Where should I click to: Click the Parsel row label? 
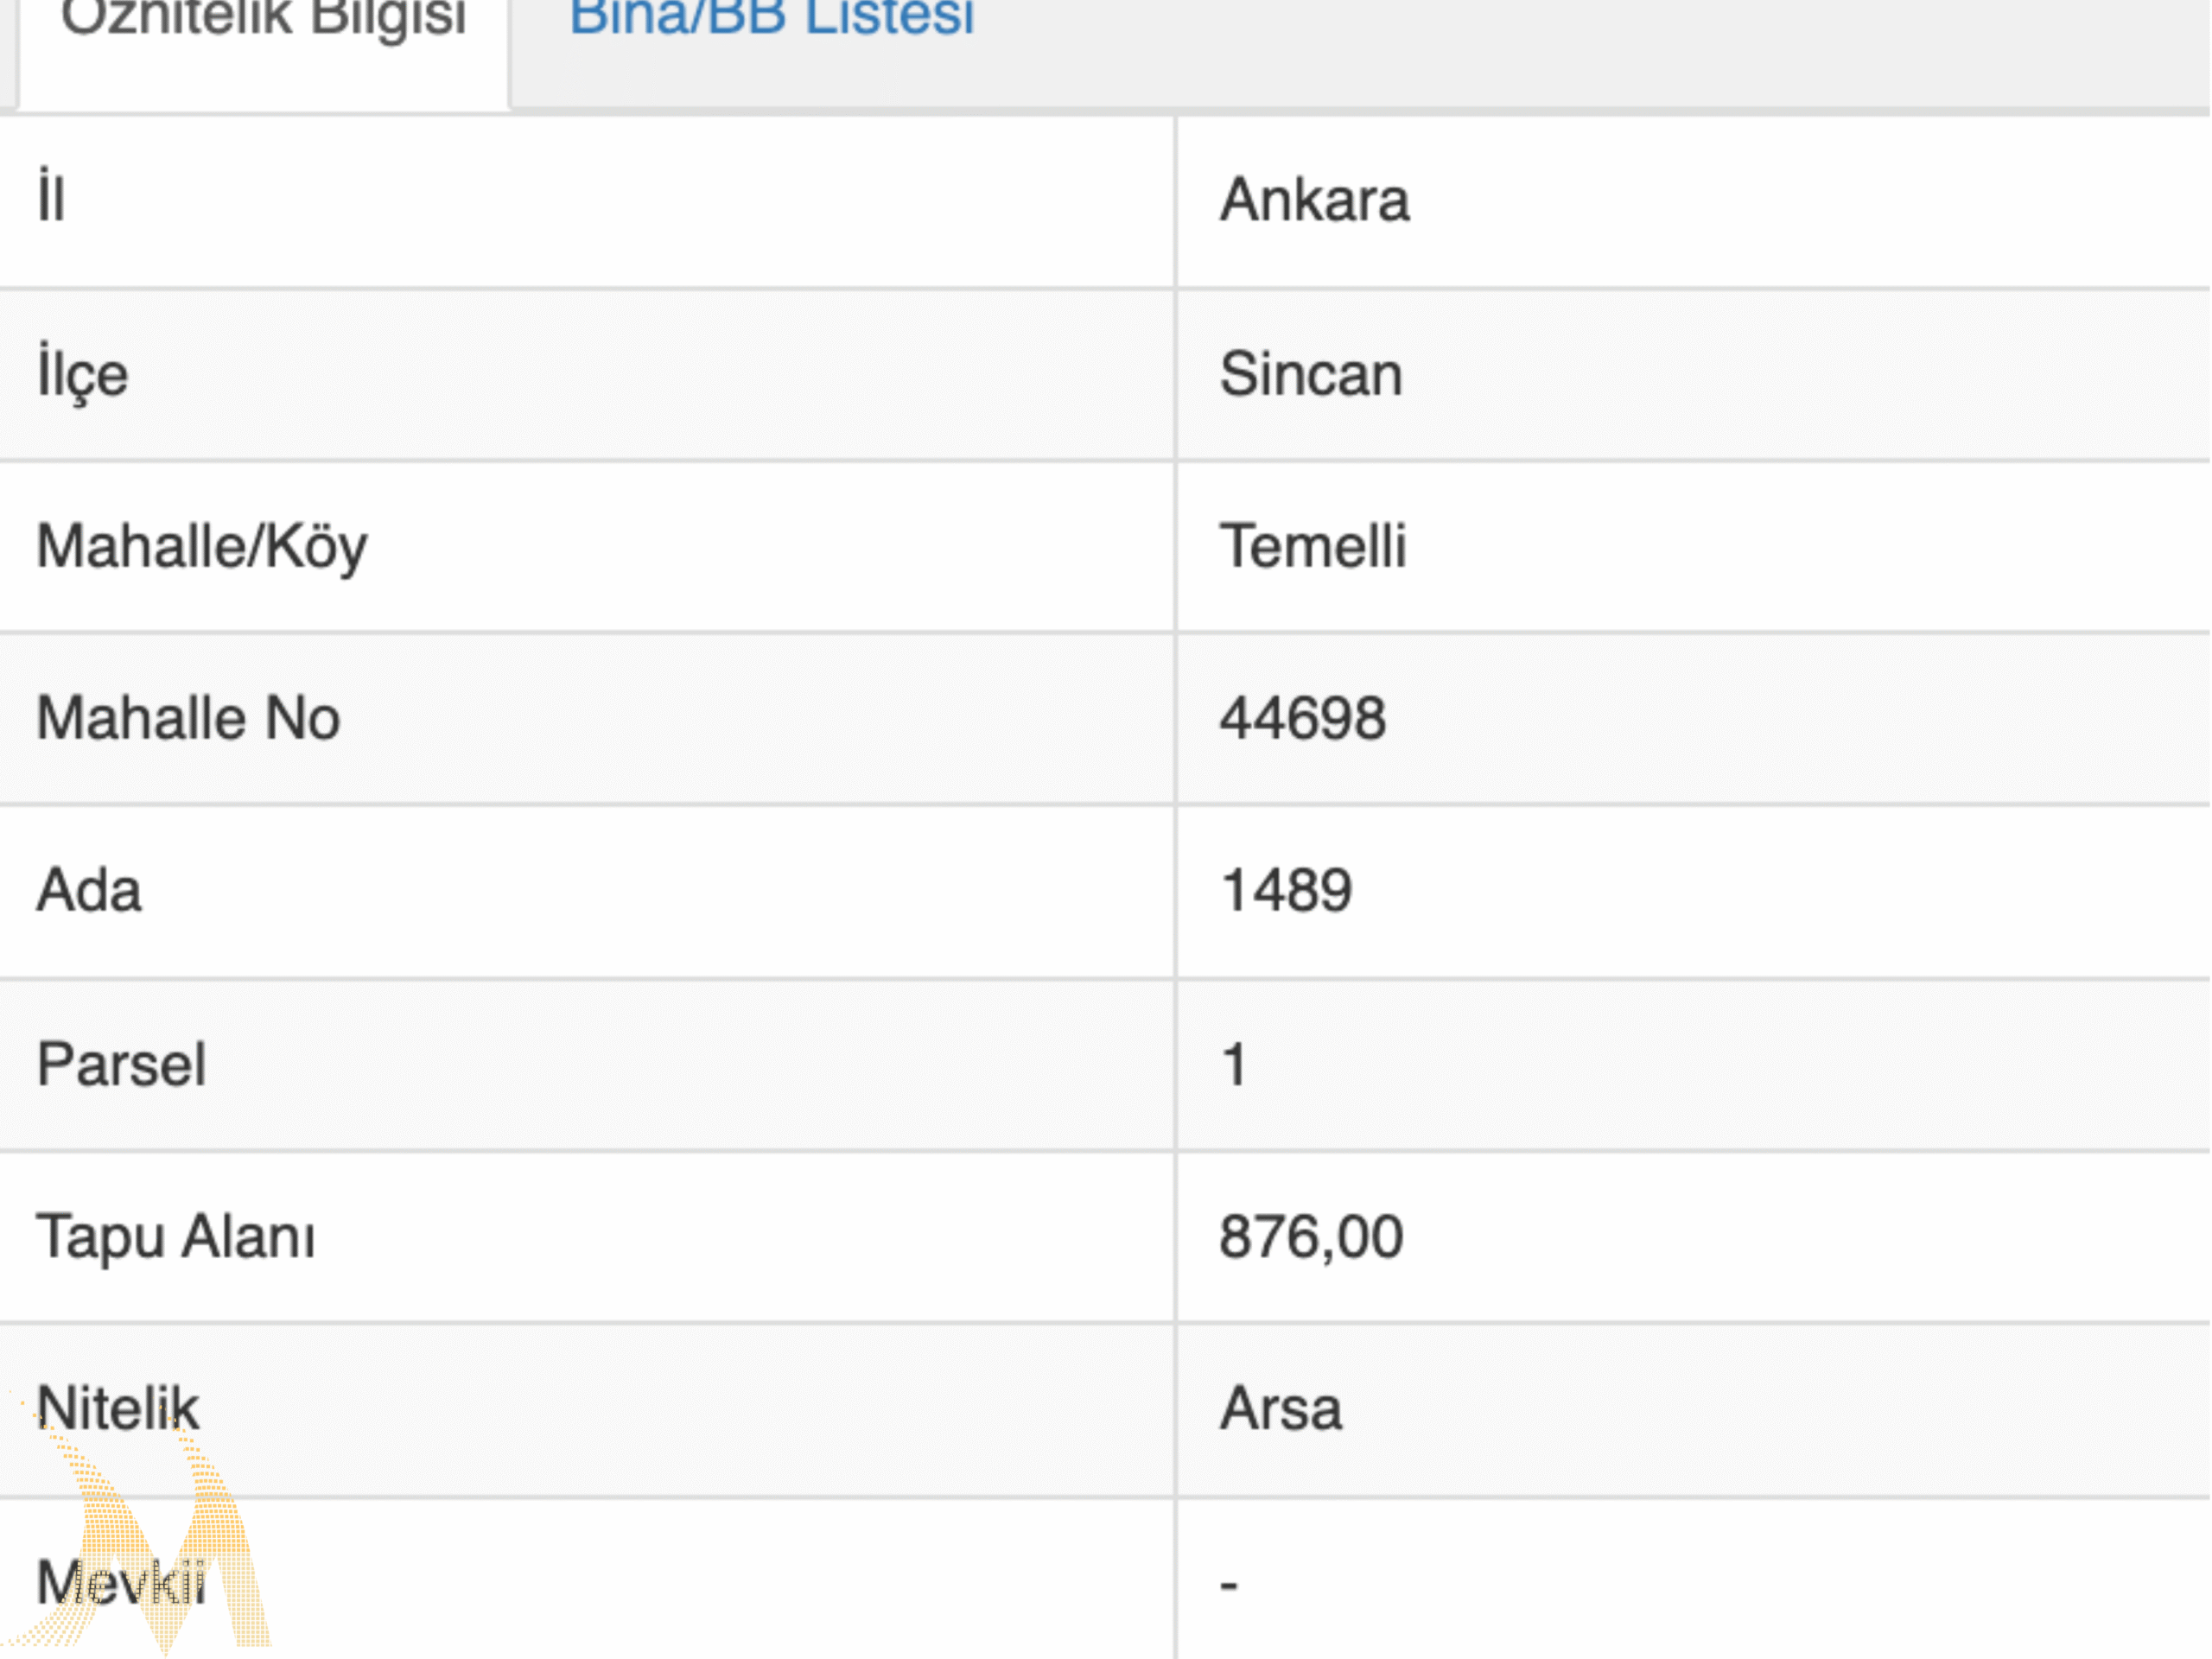click(122, 1064)
